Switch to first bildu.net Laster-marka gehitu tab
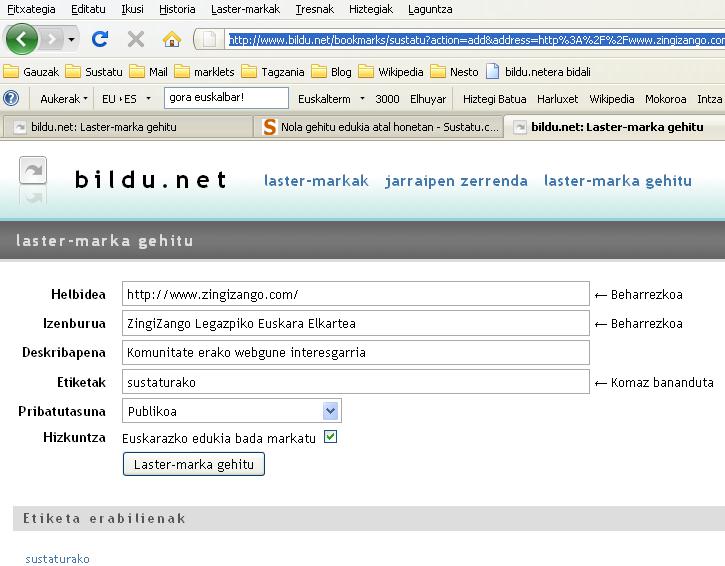725x566 pixels. click(x=127, y=127)
